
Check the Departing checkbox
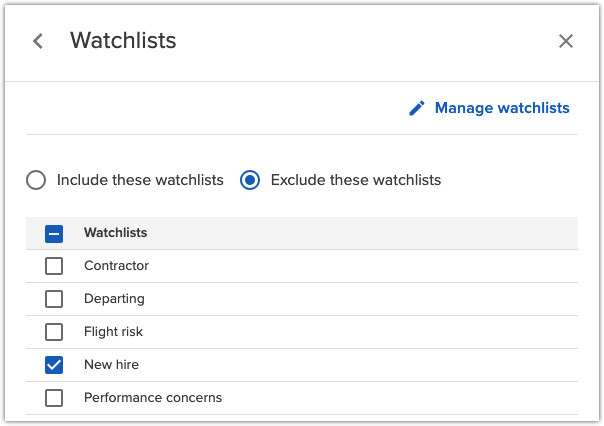click(x=54, y=299)
